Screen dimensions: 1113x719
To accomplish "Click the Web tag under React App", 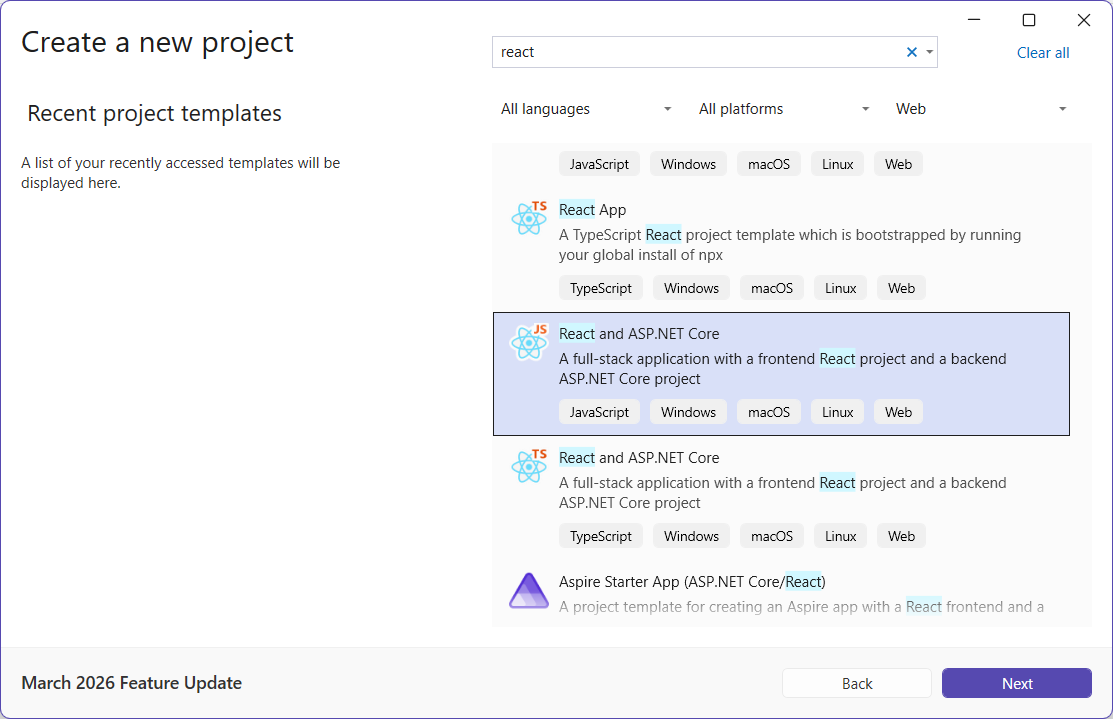I will click(901, 288).
